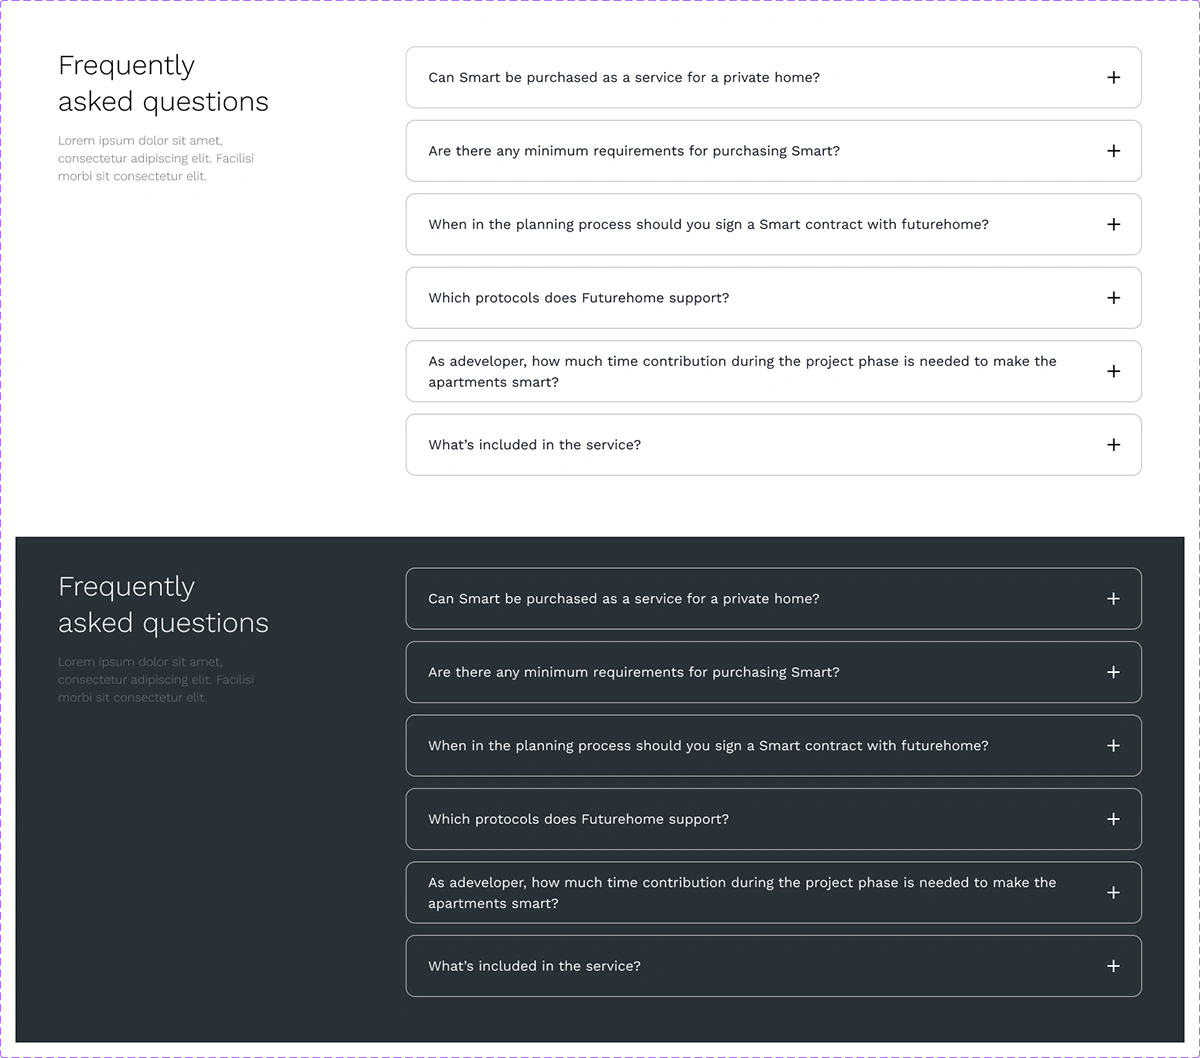The image size is (1200, 1058).
Task: Select 'Which protocols does Futurehome support?' text, light section
Action: [579, 298]
